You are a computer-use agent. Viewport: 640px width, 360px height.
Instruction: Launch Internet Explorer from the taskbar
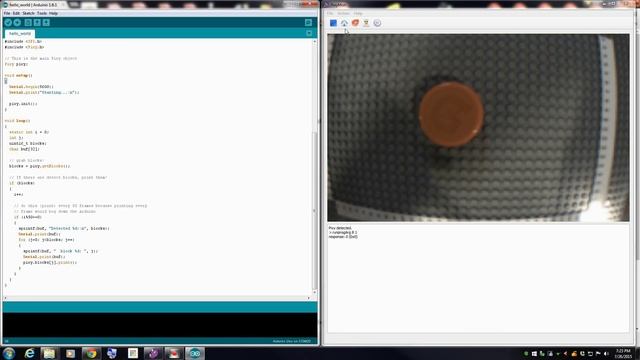pyautogui.click(x=29, y=353)
